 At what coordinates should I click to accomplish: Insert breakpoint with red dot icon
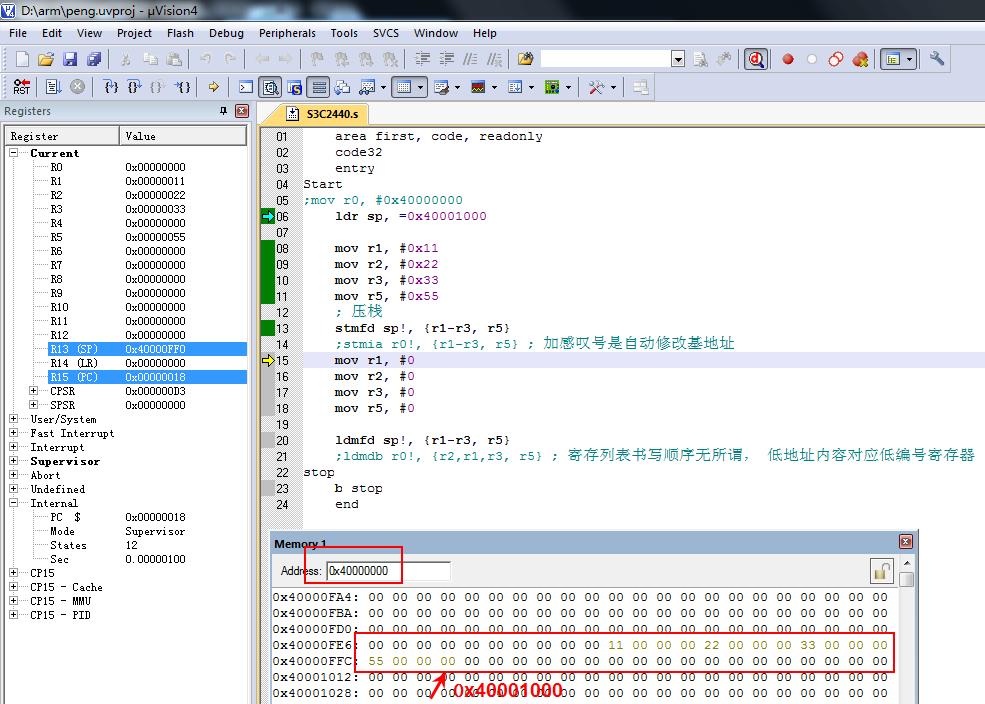pos(788,59)
